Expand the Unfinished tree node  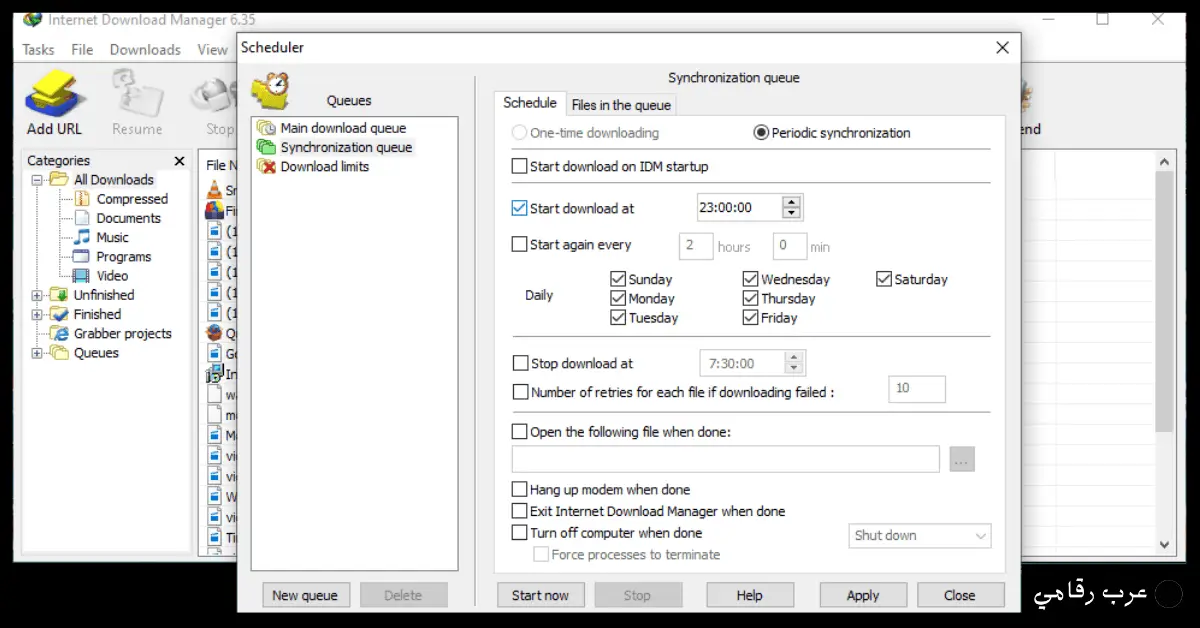(x=38, y=296)
